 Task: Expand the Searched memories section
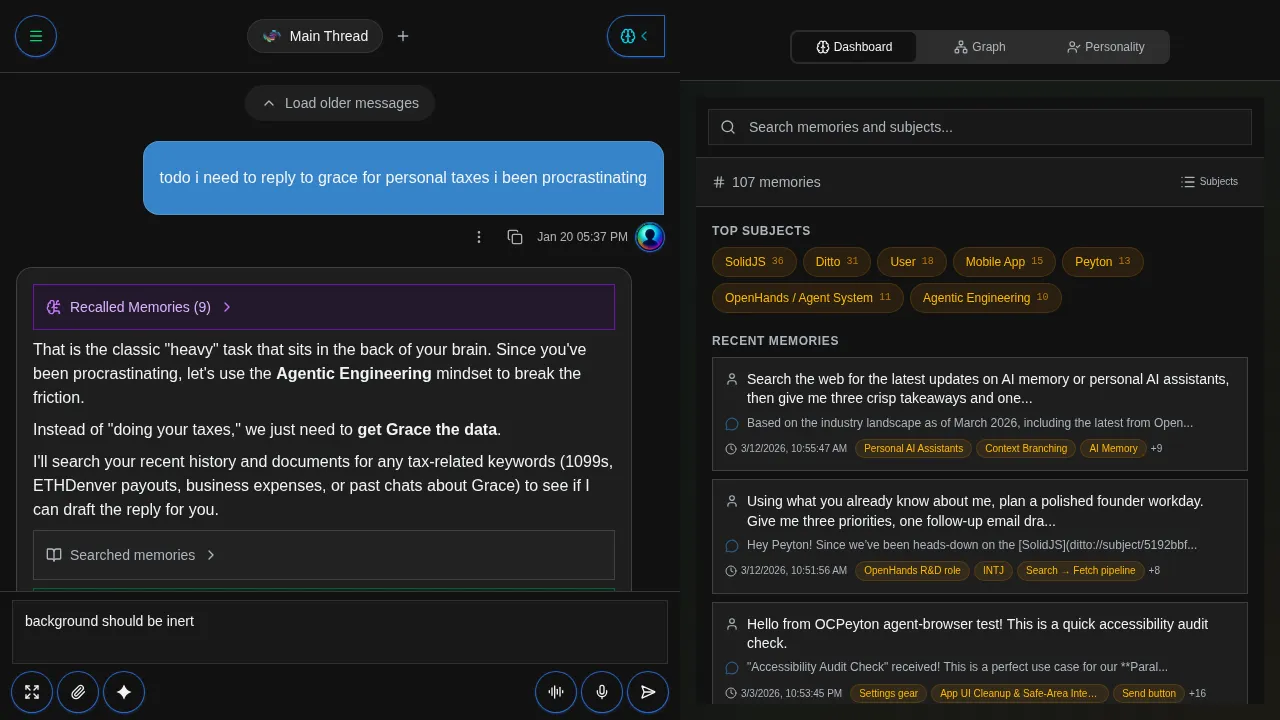click(210, 555)
